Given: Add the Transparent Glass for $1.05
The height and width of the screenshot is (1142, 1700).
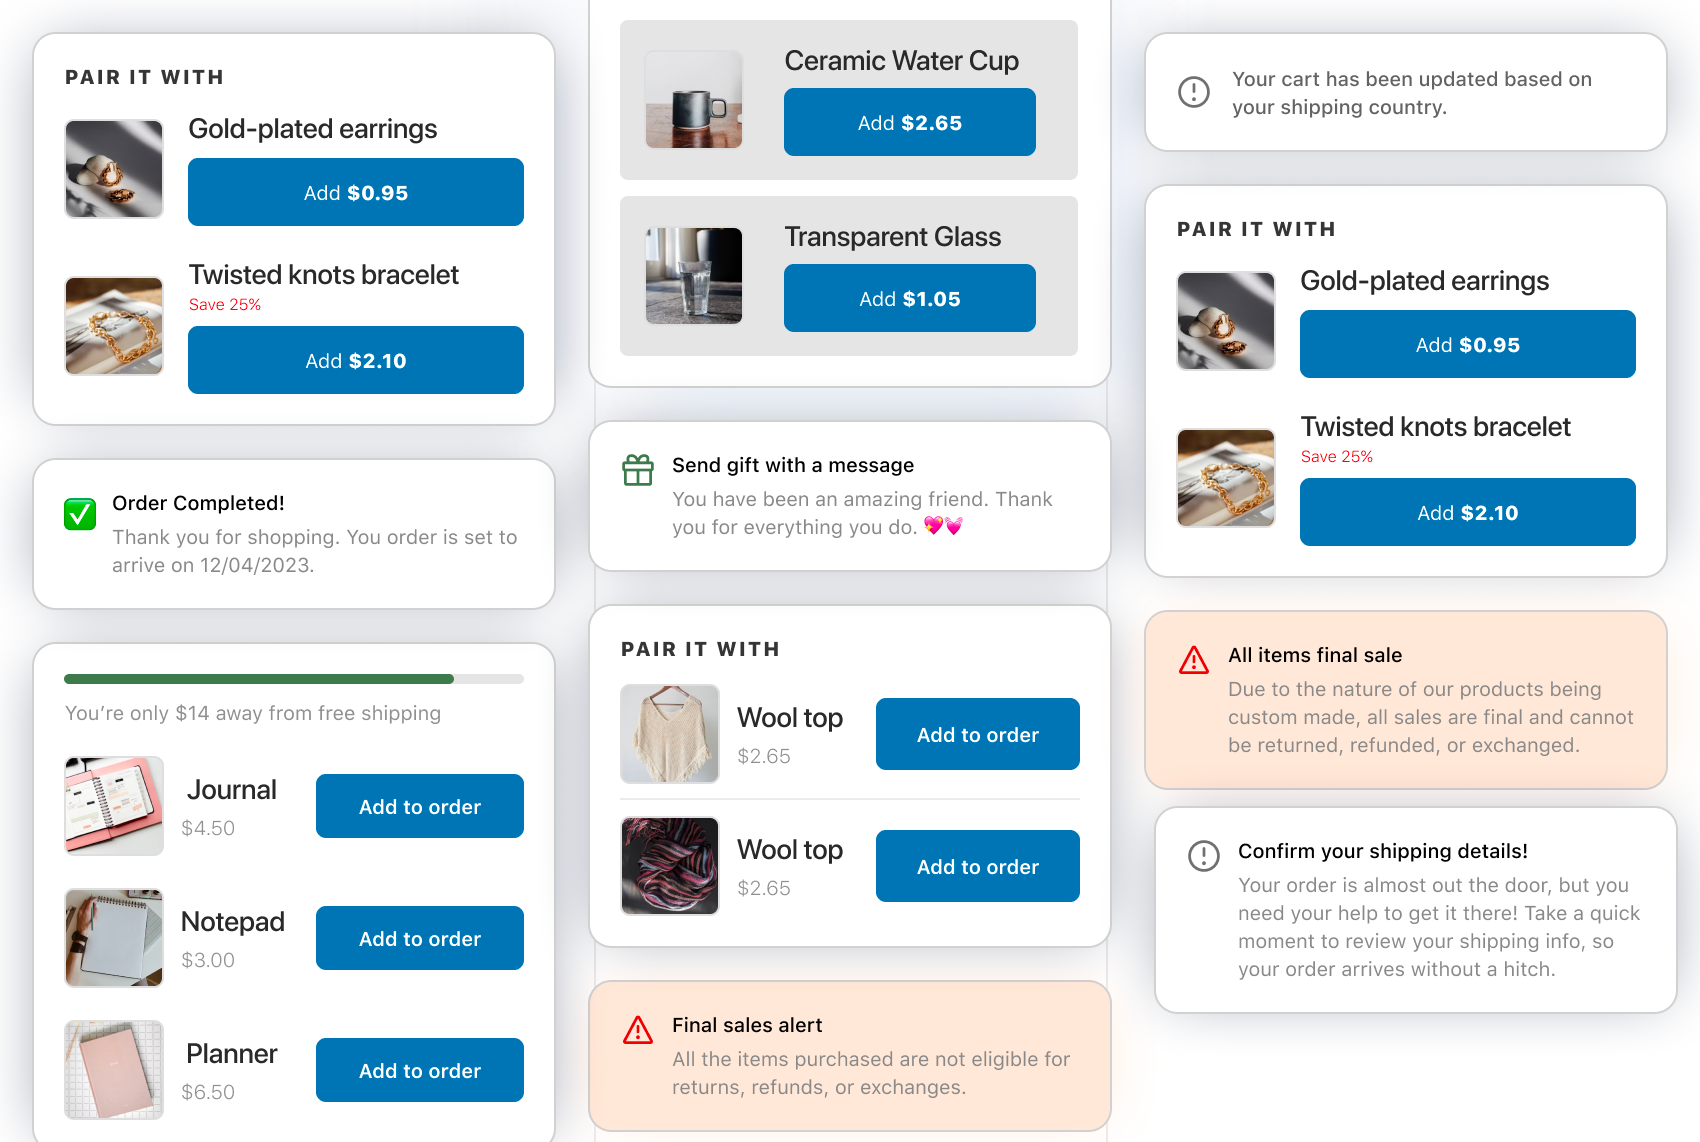Looking at the screenshot, I should pos(909,299).
